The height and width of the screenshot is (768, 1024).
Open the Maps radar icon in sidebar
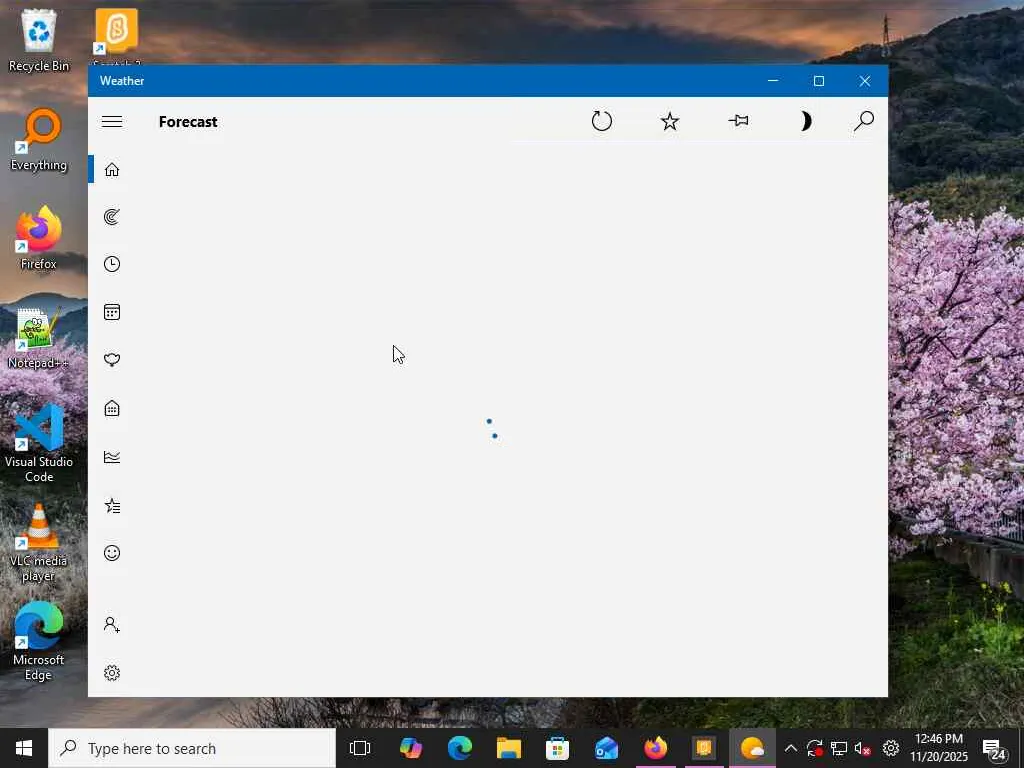[112, 217]
